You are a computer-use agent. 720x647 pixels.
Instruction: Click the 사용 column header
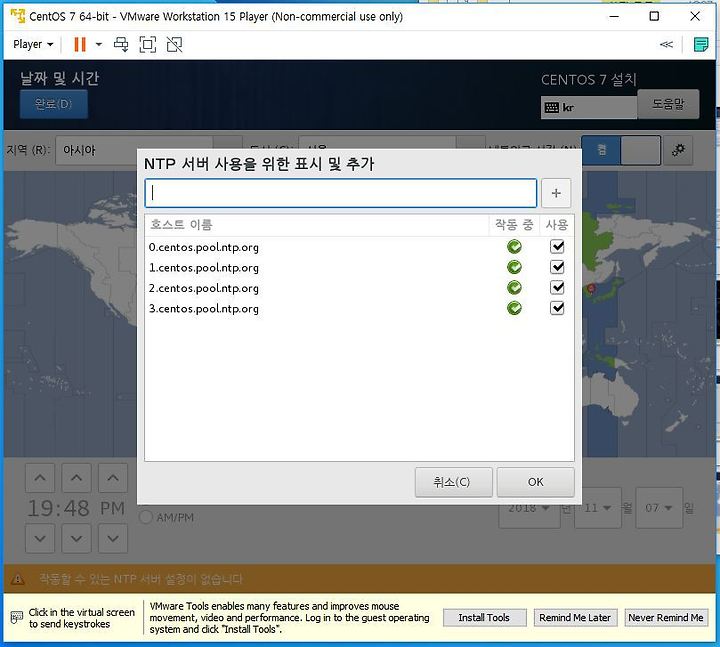pyautogui.click(x=557, y=225)
